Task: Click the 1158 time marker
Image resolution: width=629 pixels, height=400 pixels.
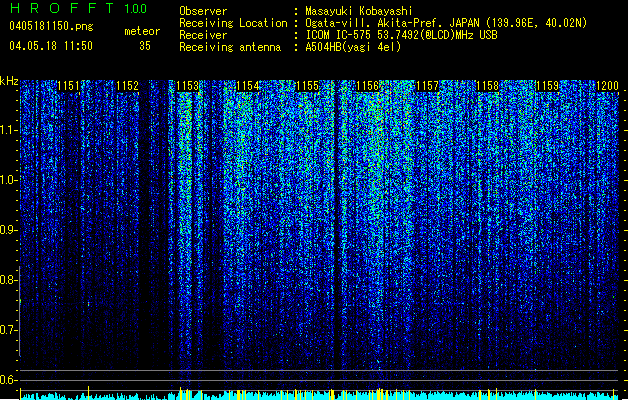Action: (x=487, y=86)
